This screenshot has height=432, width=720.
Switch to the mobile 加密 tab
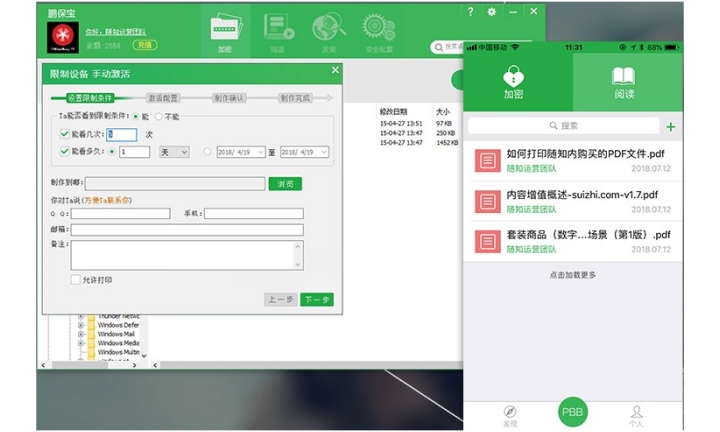tap(518, 82)
